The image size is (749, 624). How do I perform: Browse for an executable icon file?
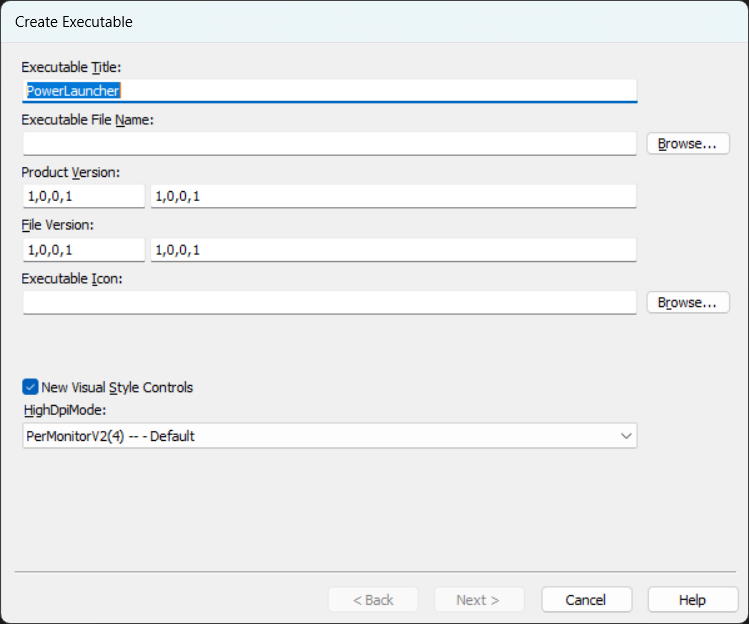click(687, 302)
